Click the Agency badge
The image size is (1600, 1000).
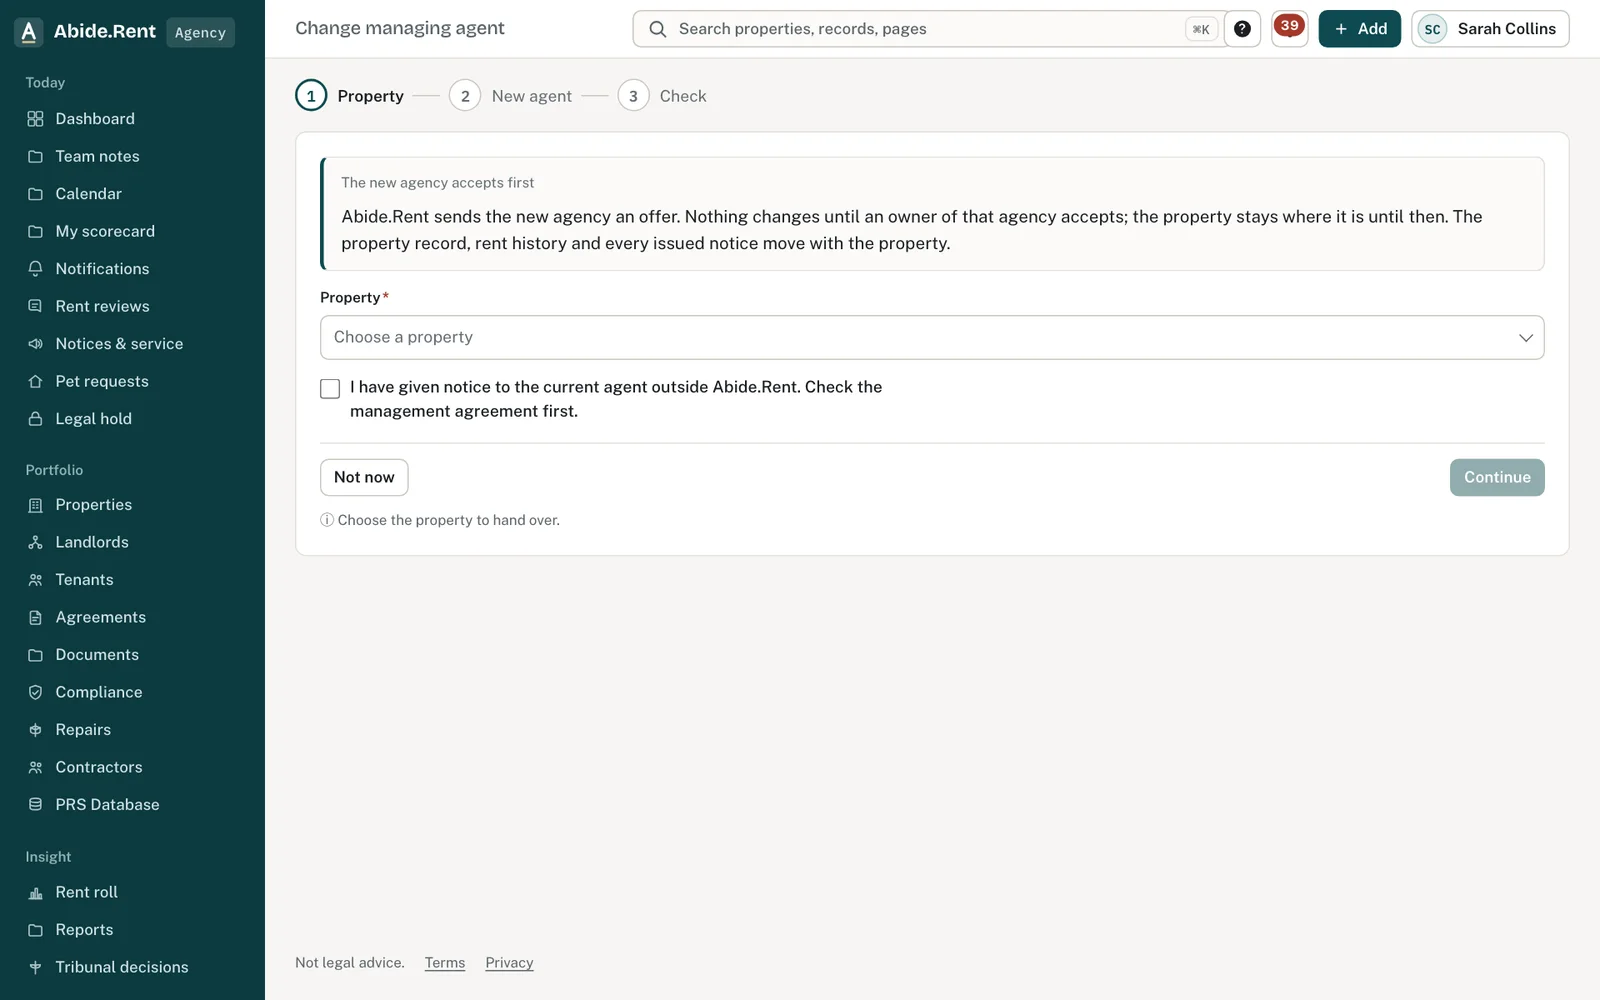pos(200,32)
